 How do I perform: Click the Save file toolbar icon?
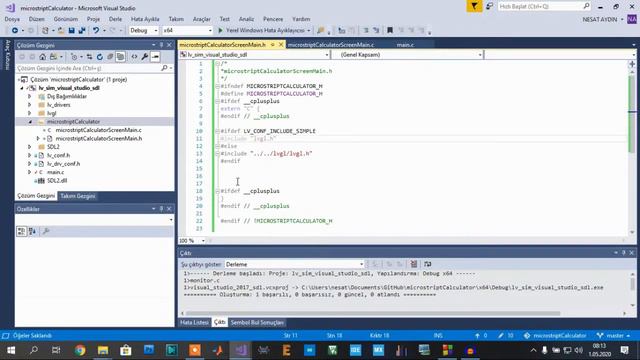click(71, 31)
